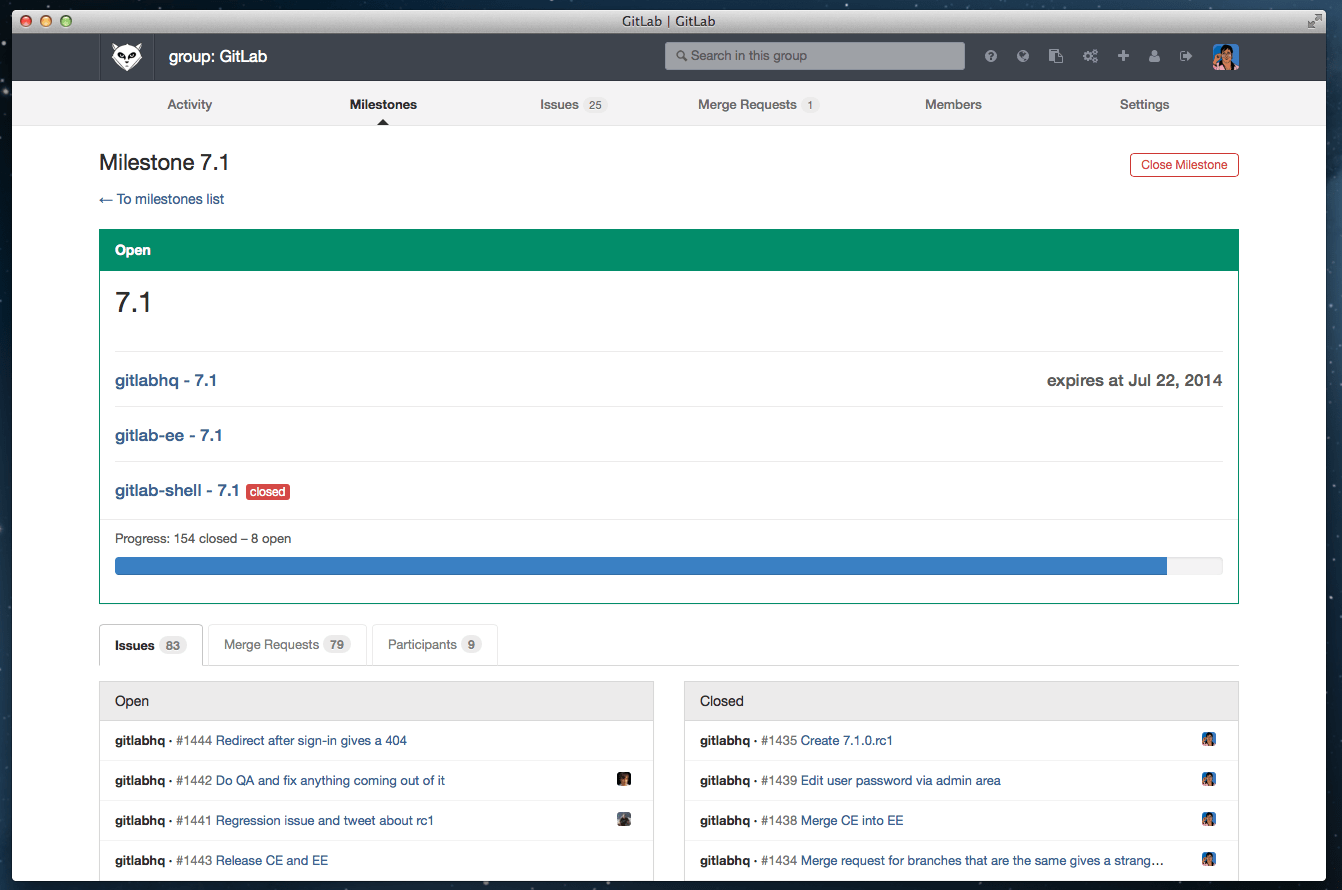Open the Activity navigation item

190,105
